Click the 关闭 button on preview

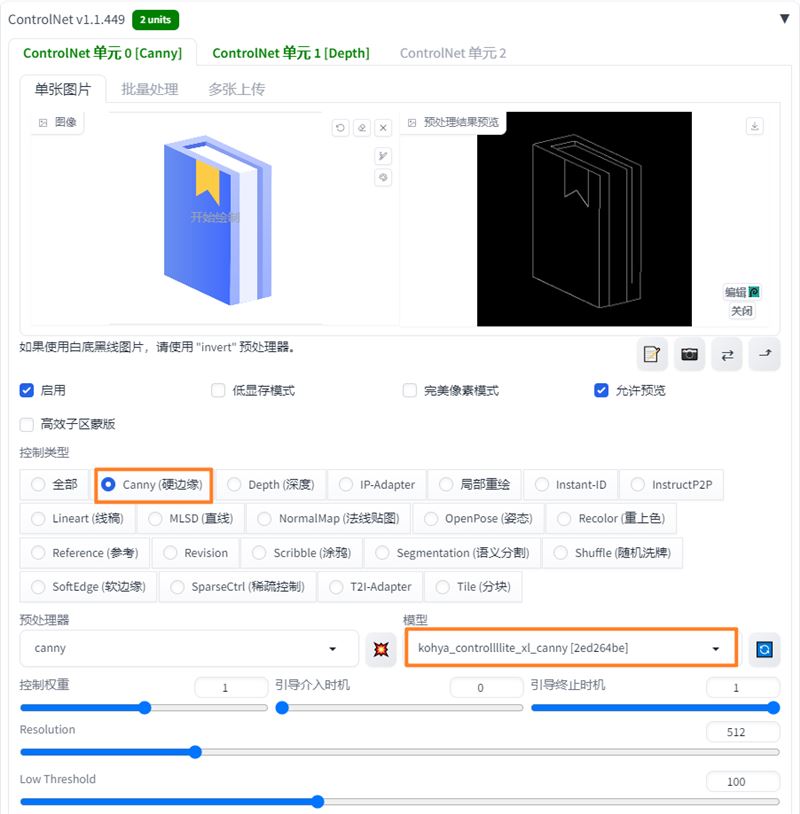click(741, 311)
